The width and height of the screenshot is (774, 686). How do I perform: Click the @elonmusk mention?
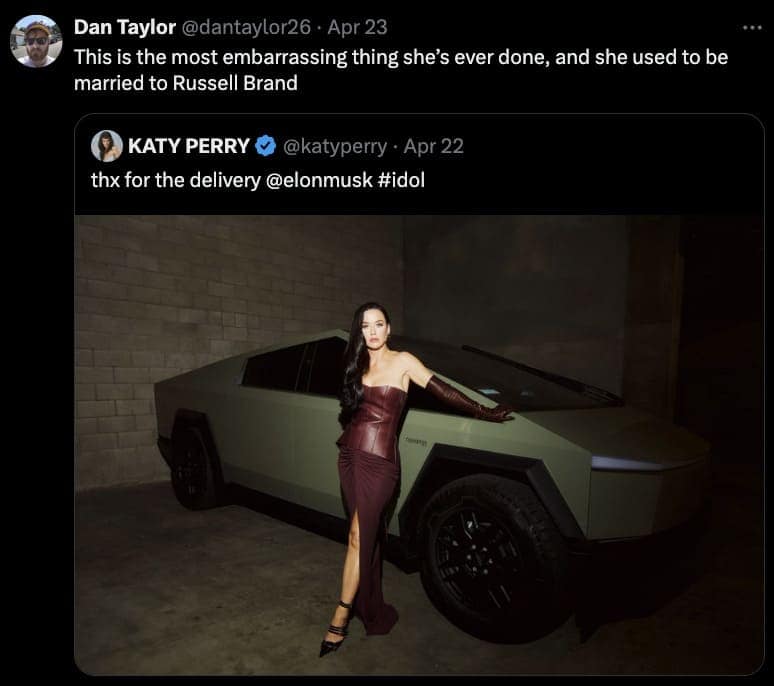click(320, 182)
